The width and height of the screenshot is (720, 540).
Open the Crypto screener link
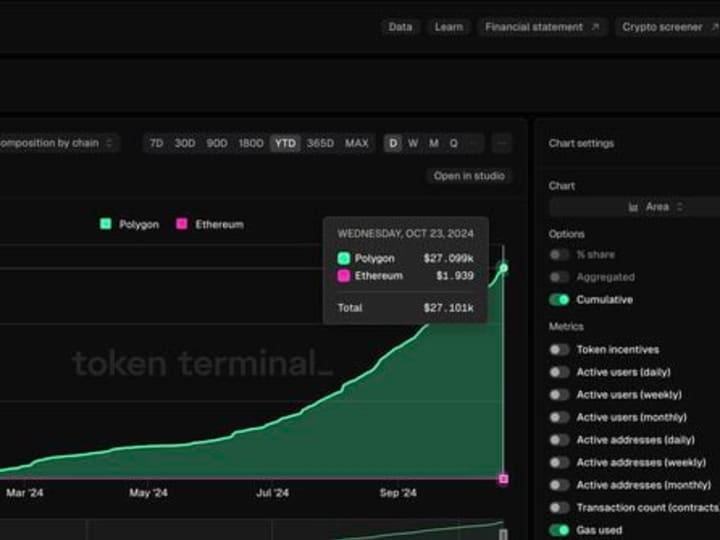[668, 27]
